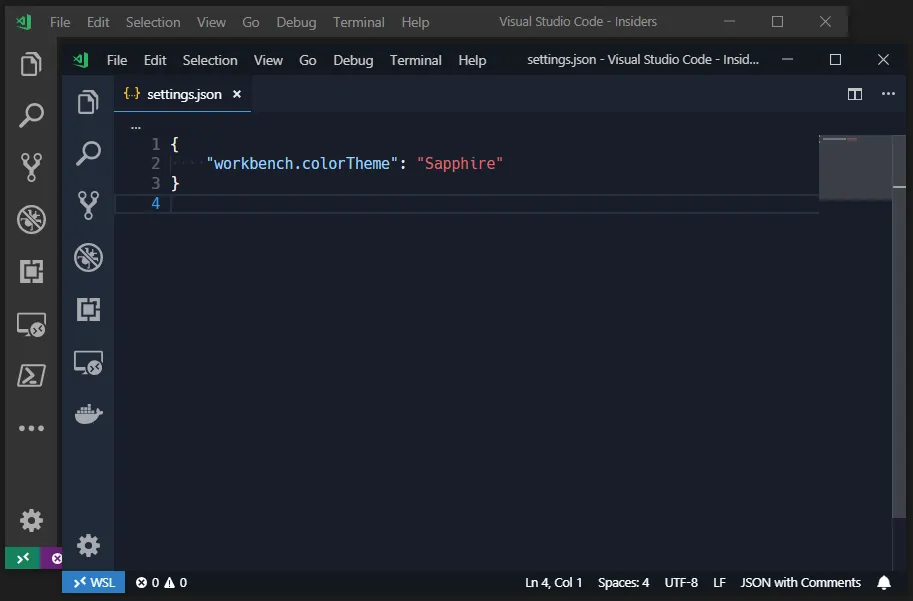Open Problems via errors and warnings count

[x=161, y=582]
